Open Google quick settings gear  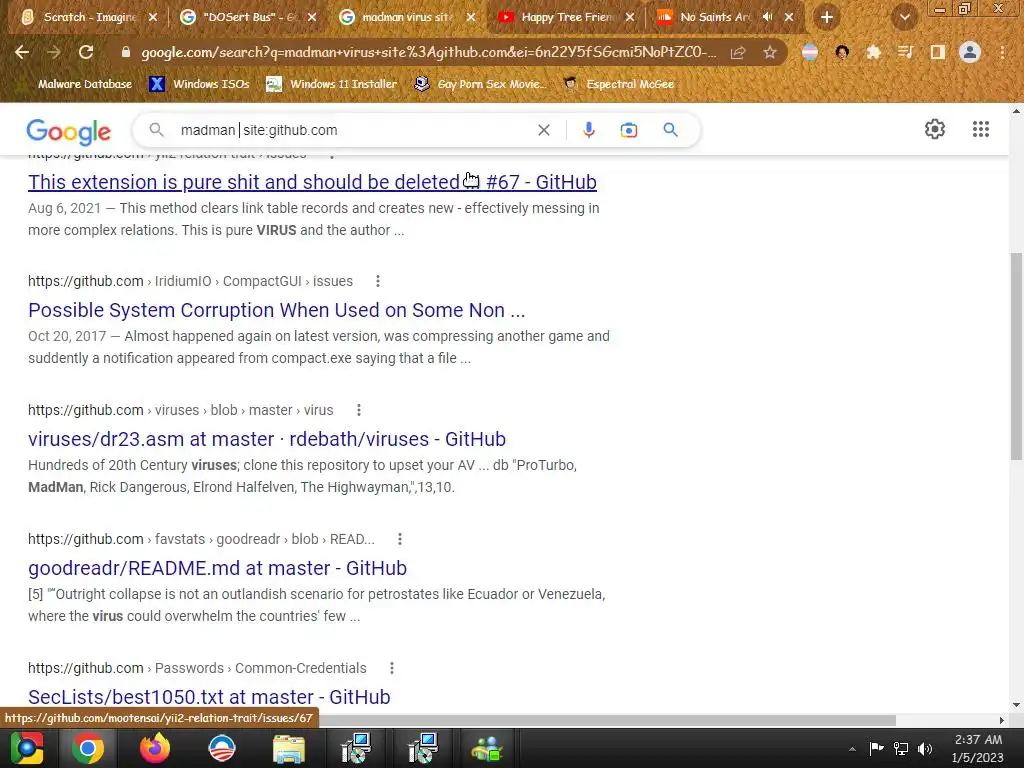(935, 129)
